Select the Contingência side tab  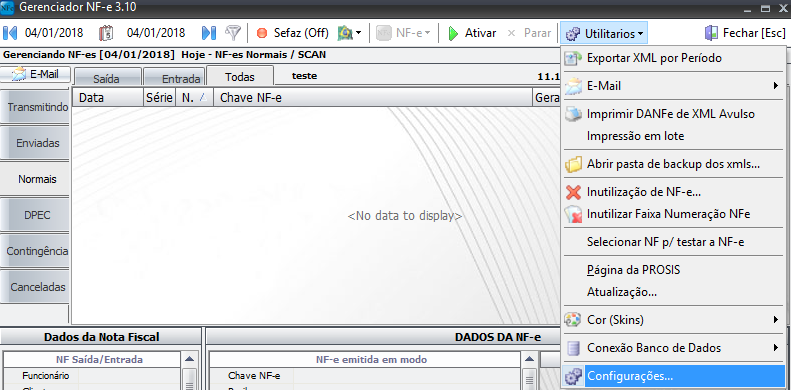(x=35, y=251)
